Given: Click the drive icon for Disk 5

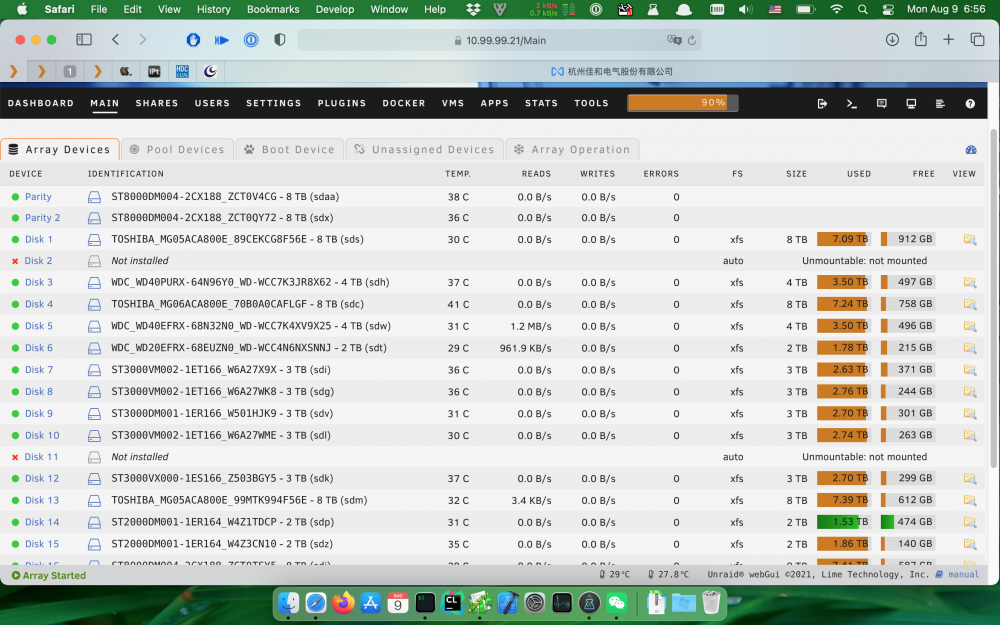Looking at the screenshot, I should coord(94,326).
